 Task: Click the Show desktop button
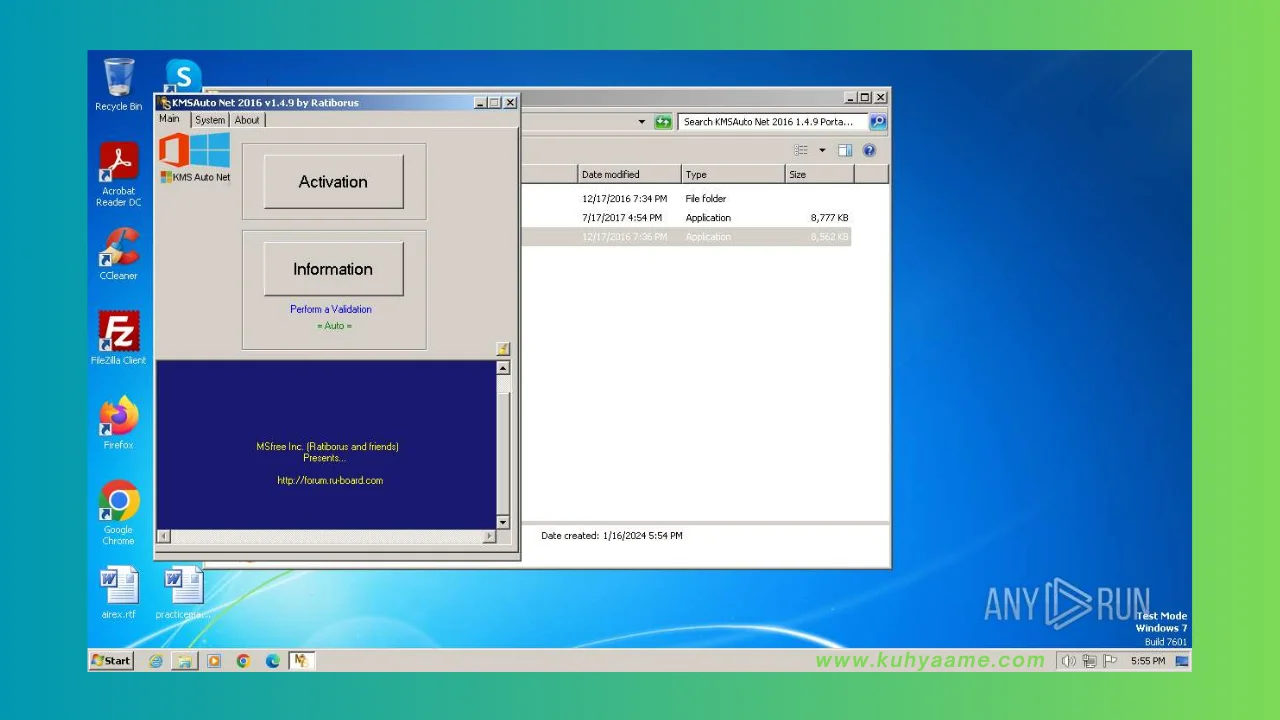coord(1182,661)
